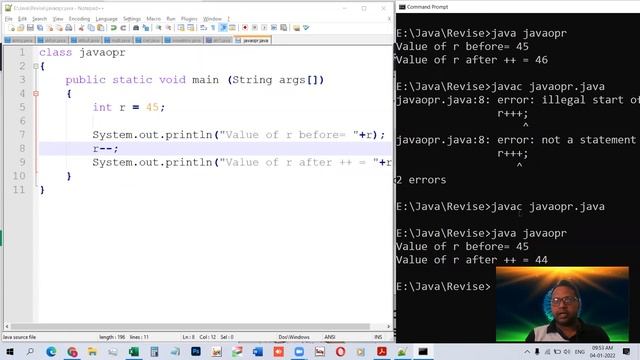The image size is (640, 360).
Task: Open the Macro menu
Action: (x=153, y=19)
